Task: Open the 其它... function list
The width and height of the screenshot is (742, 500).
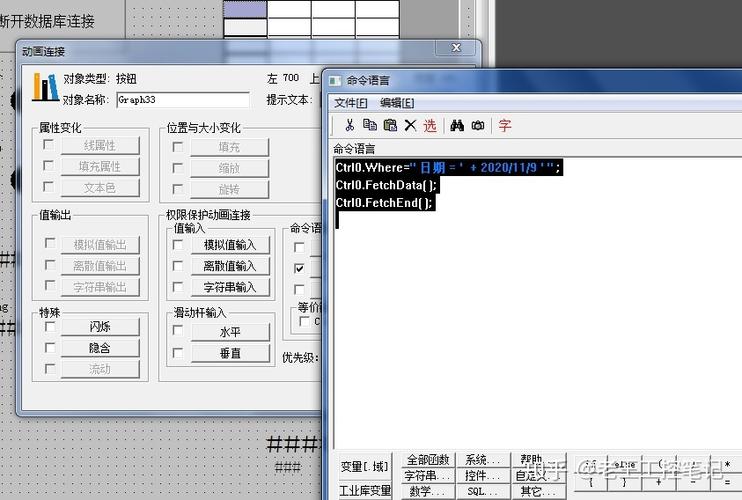Action: [538, 491]
